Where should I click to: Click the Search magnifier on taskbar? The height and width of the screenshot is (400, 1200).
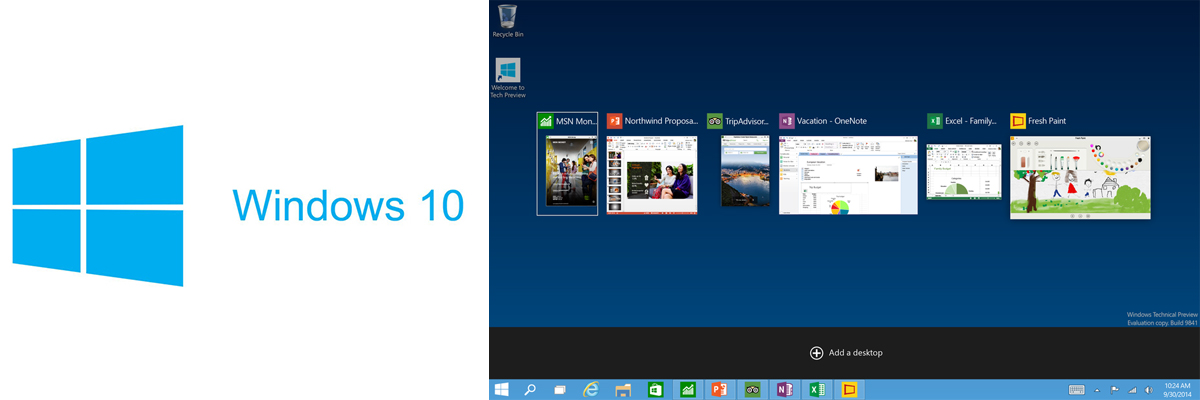point(531,389)
